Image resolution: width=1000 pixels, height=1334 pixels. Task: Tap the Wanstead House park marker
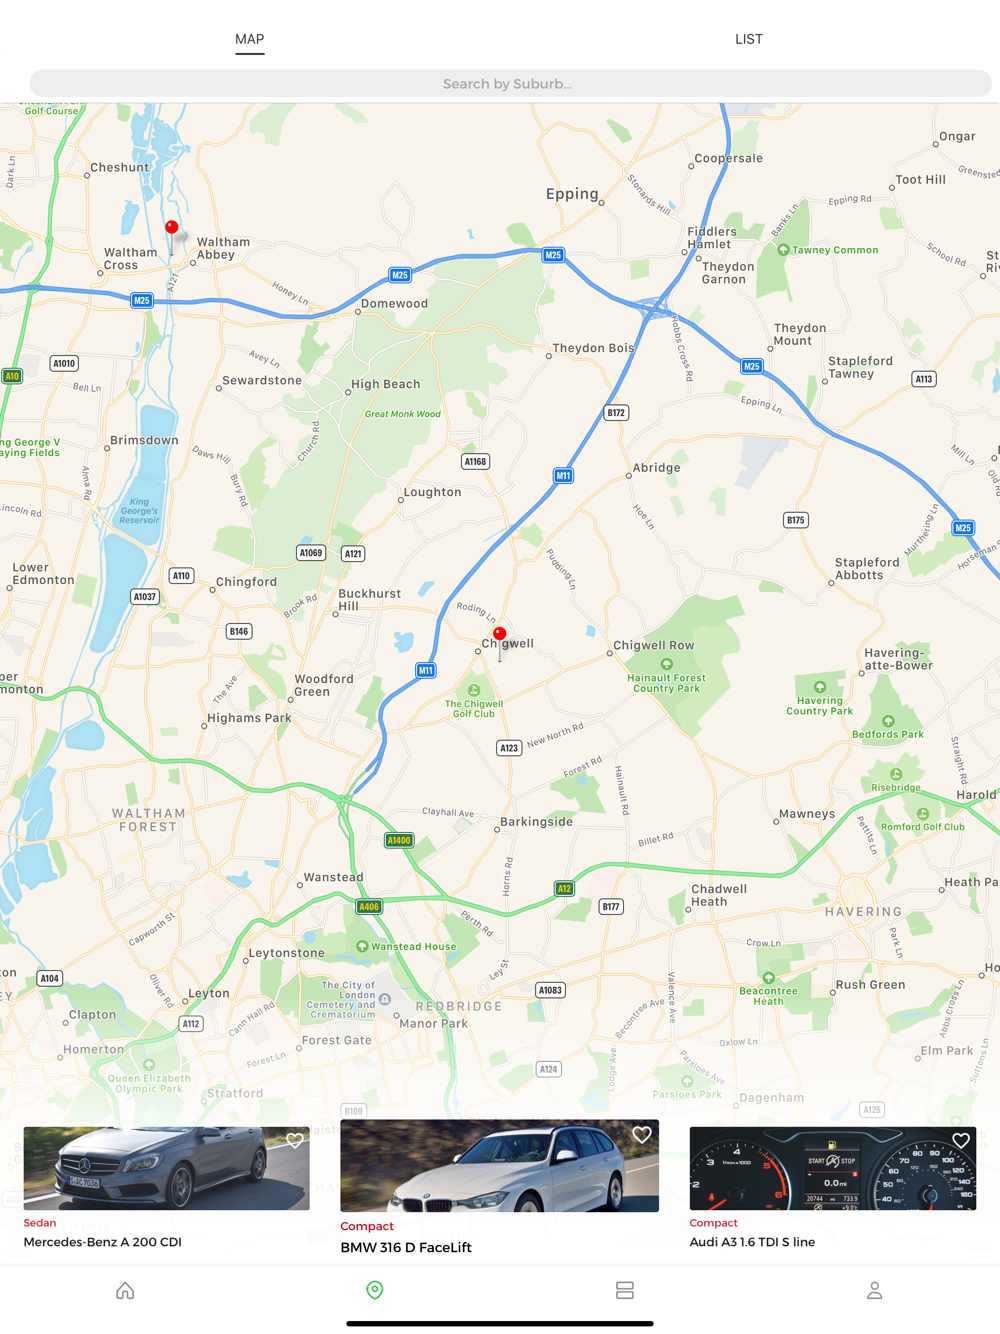pos(362,946)
